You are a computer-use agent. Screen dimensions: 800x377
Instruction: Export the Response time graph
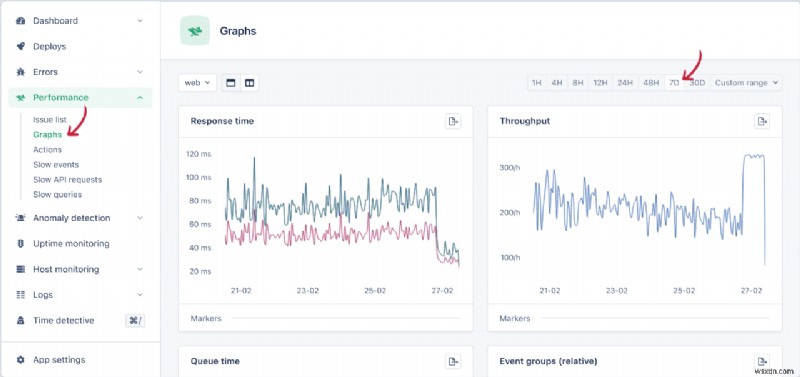(453, 121)
